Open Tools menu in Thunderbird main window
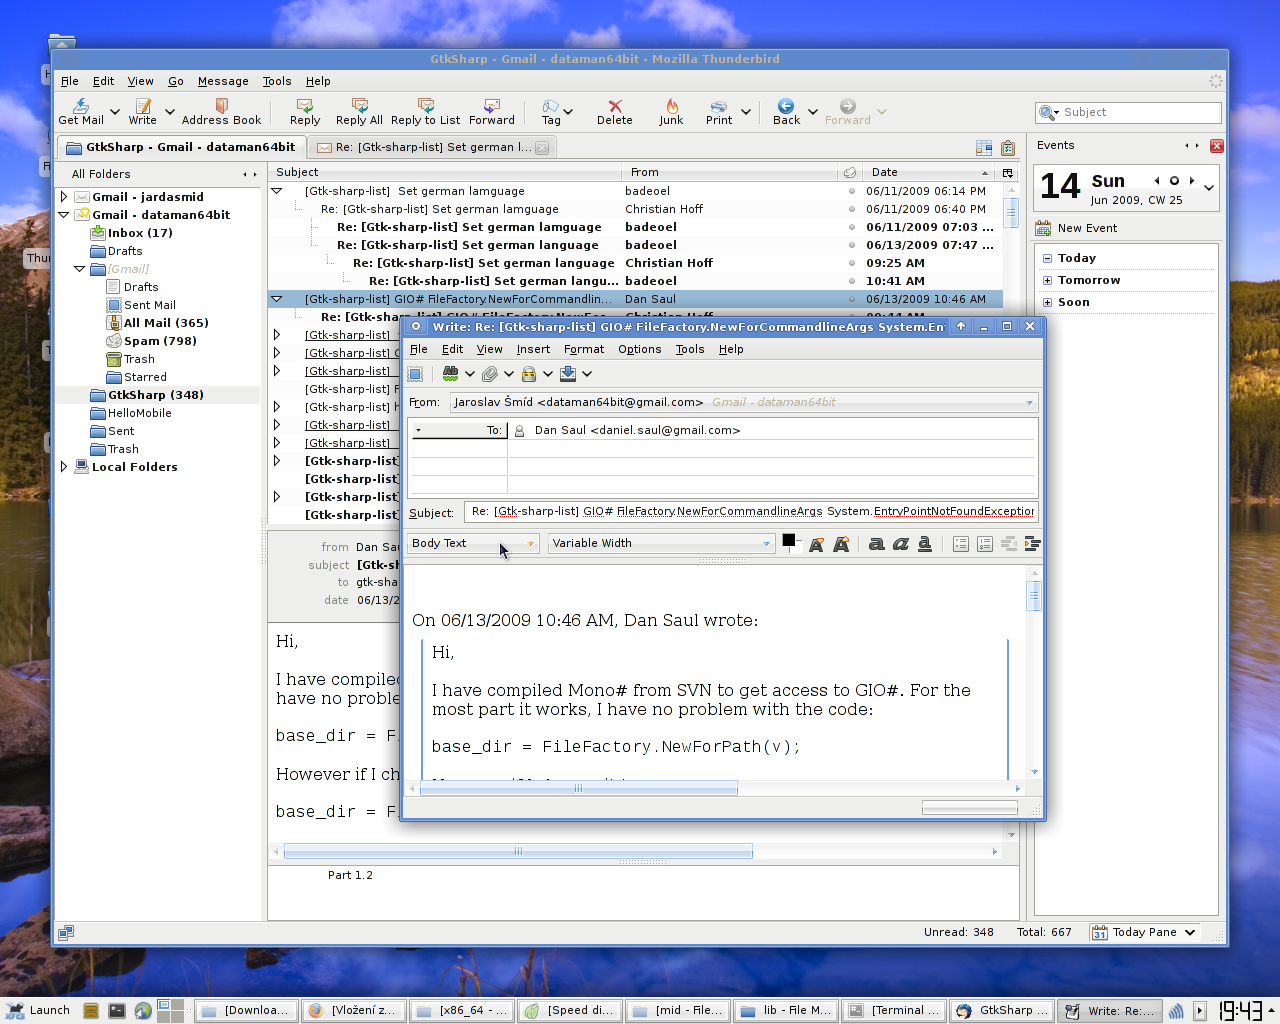 point(277,81)
